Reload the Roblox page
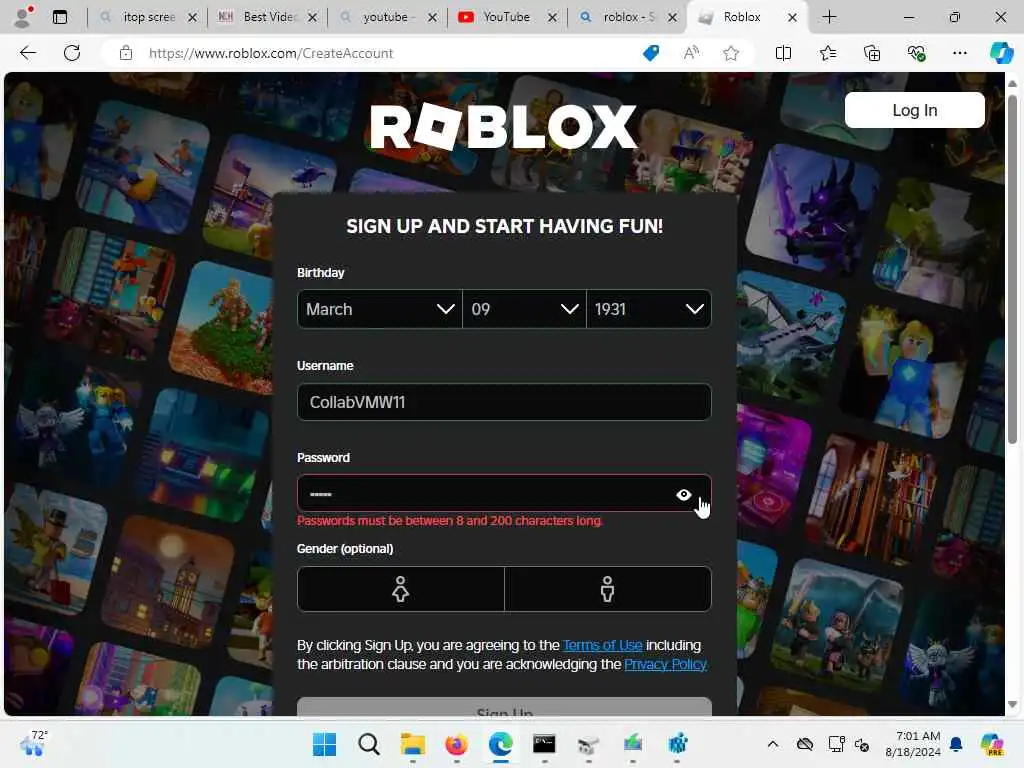The height and width of the screenshot is (768, 1024). tap(72, 53)
